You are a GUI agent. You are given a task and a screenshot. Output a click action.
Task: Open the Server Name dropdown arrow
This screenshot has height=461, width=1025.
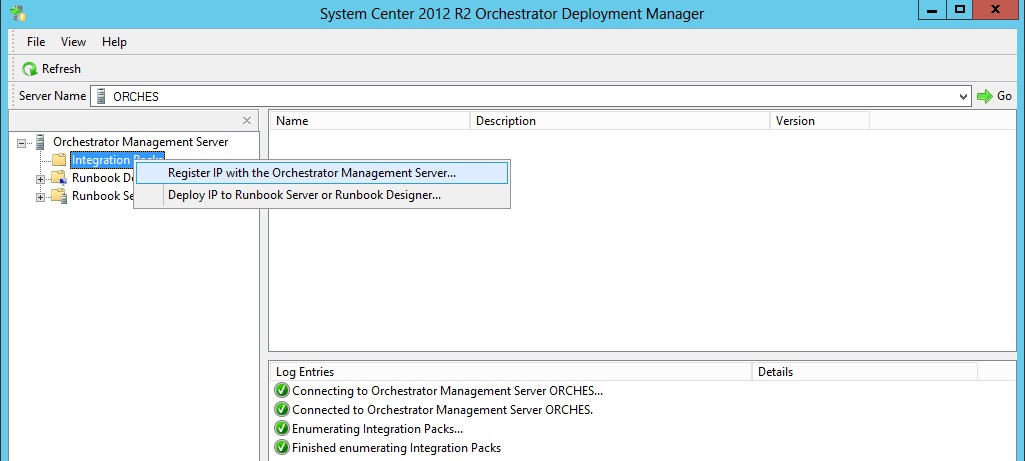(963, 97)
